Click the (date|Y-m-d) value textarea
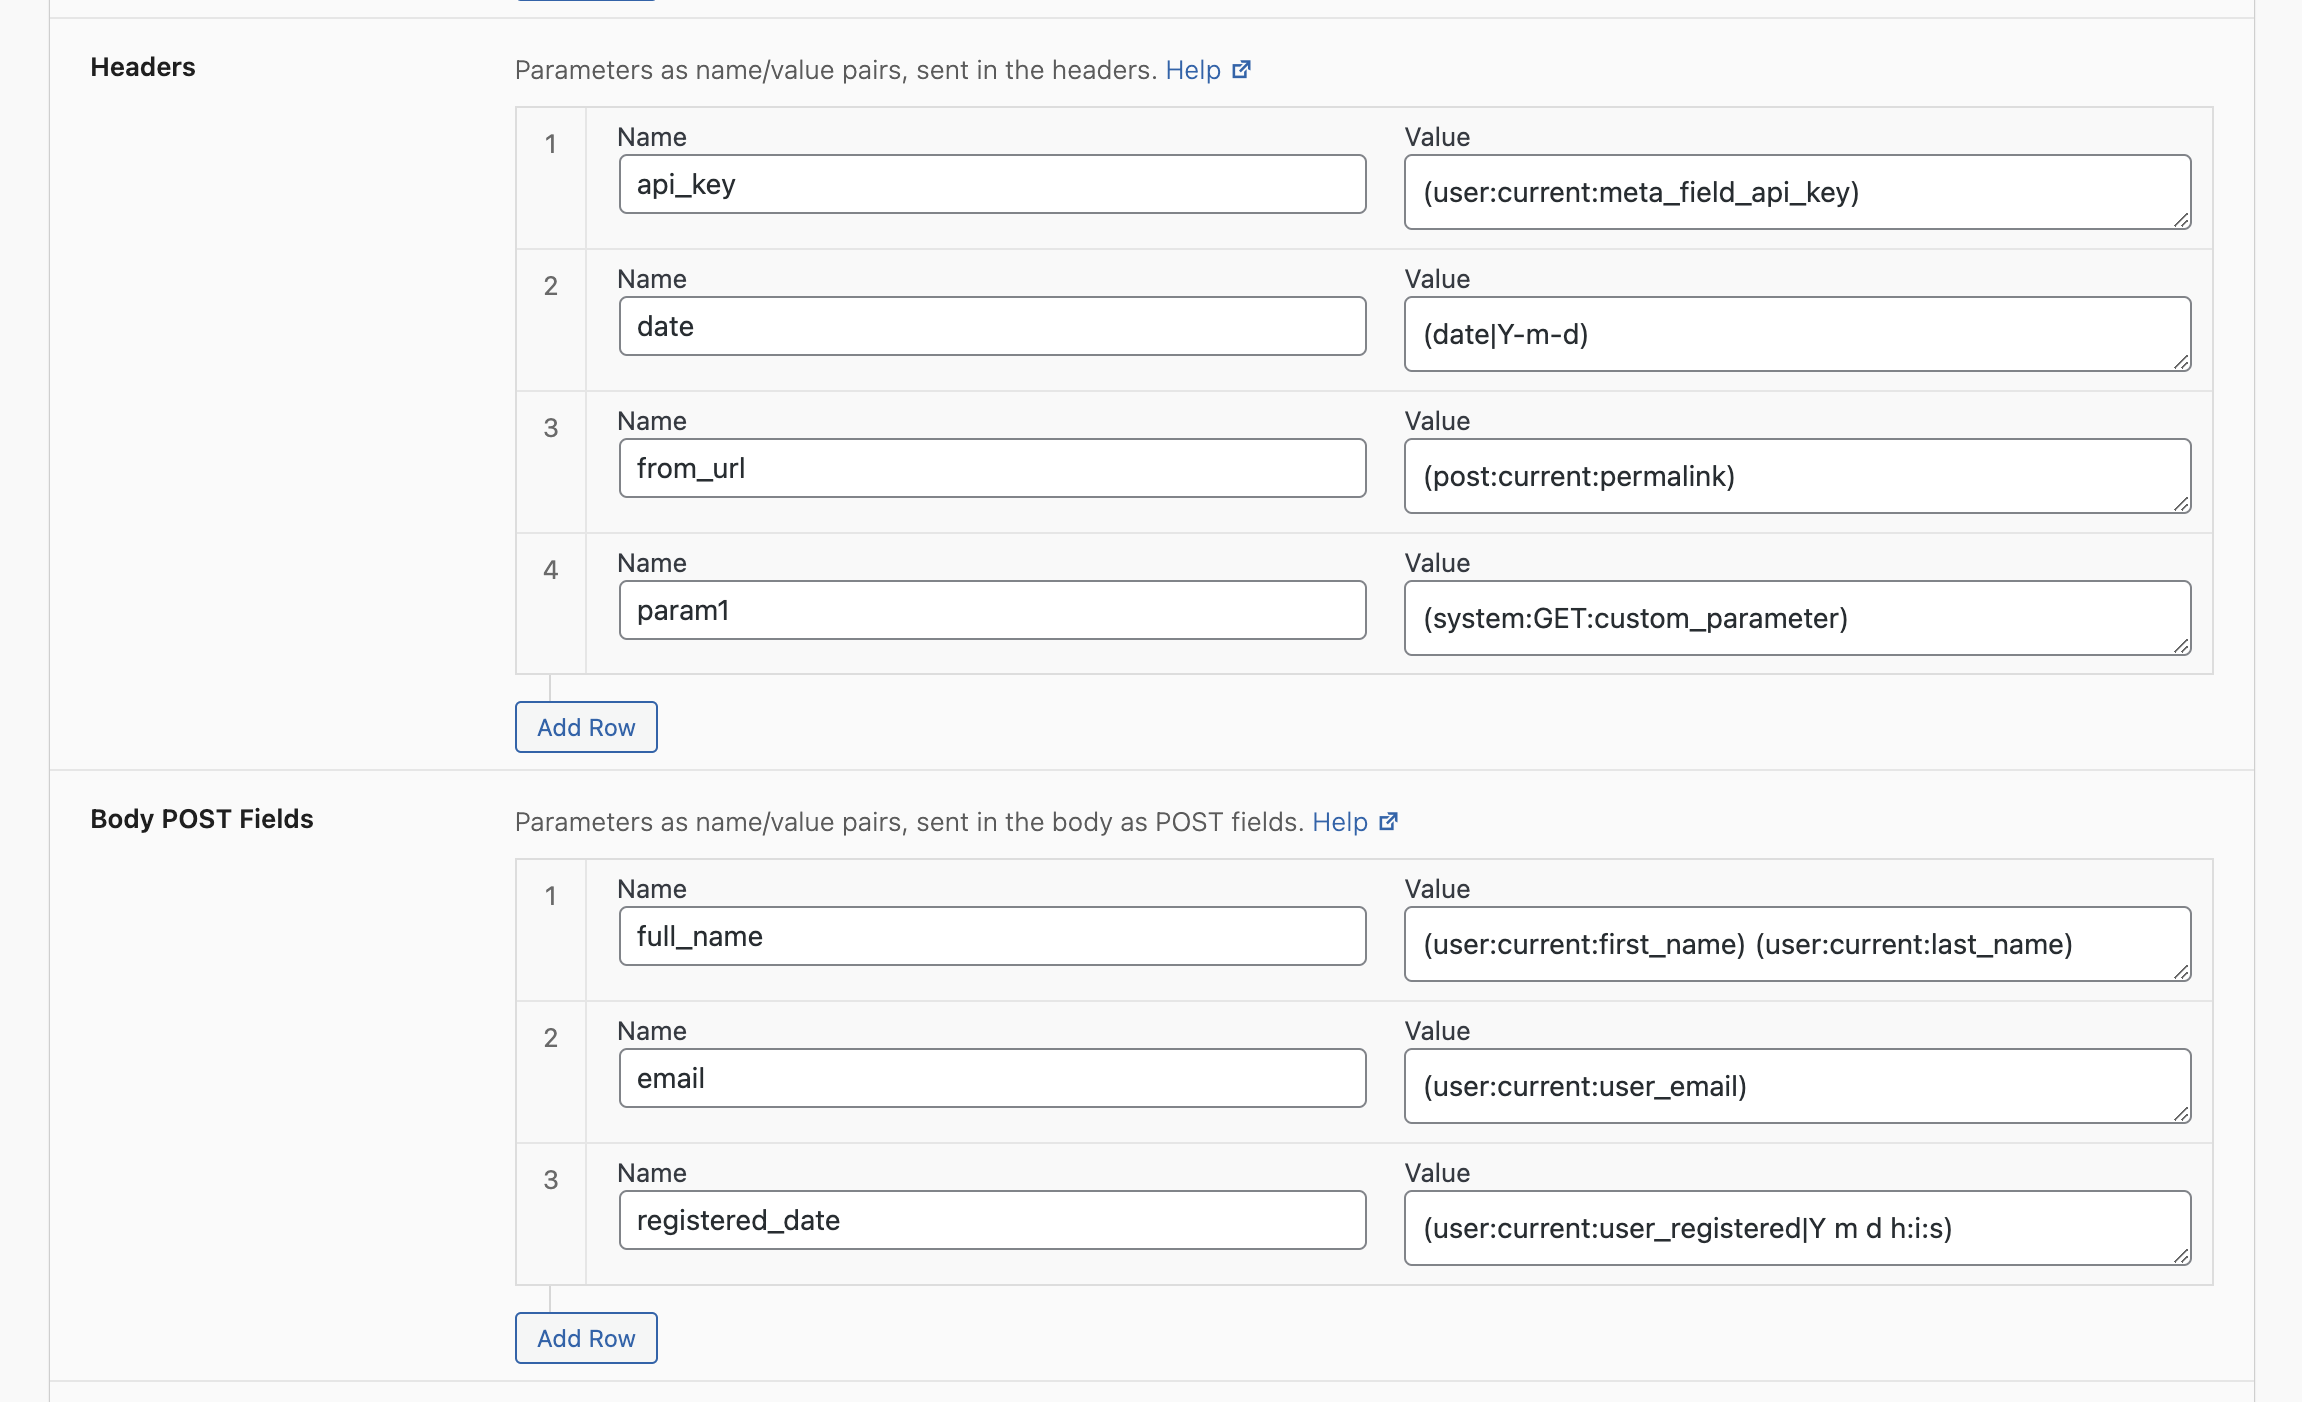The width and height of the screenshot is (2302, 1402). (x=1797, y=334)
